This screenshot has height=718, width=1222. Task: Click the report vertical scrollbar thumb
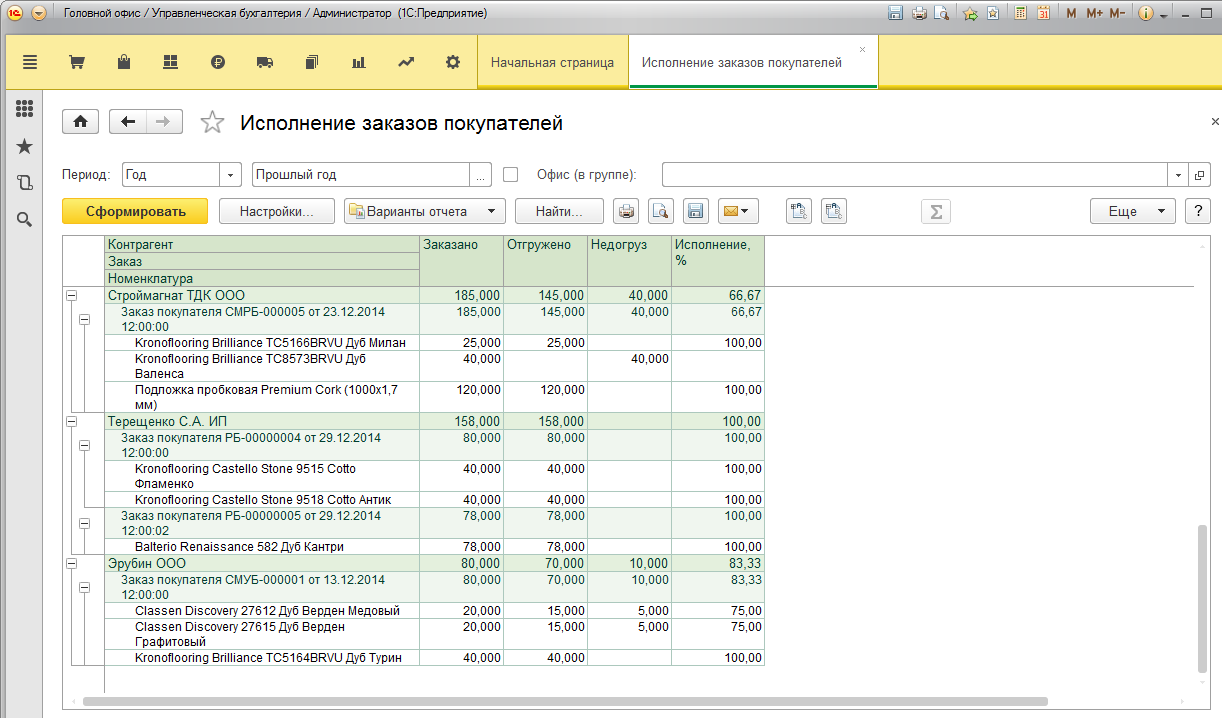tap(1203, 598)
